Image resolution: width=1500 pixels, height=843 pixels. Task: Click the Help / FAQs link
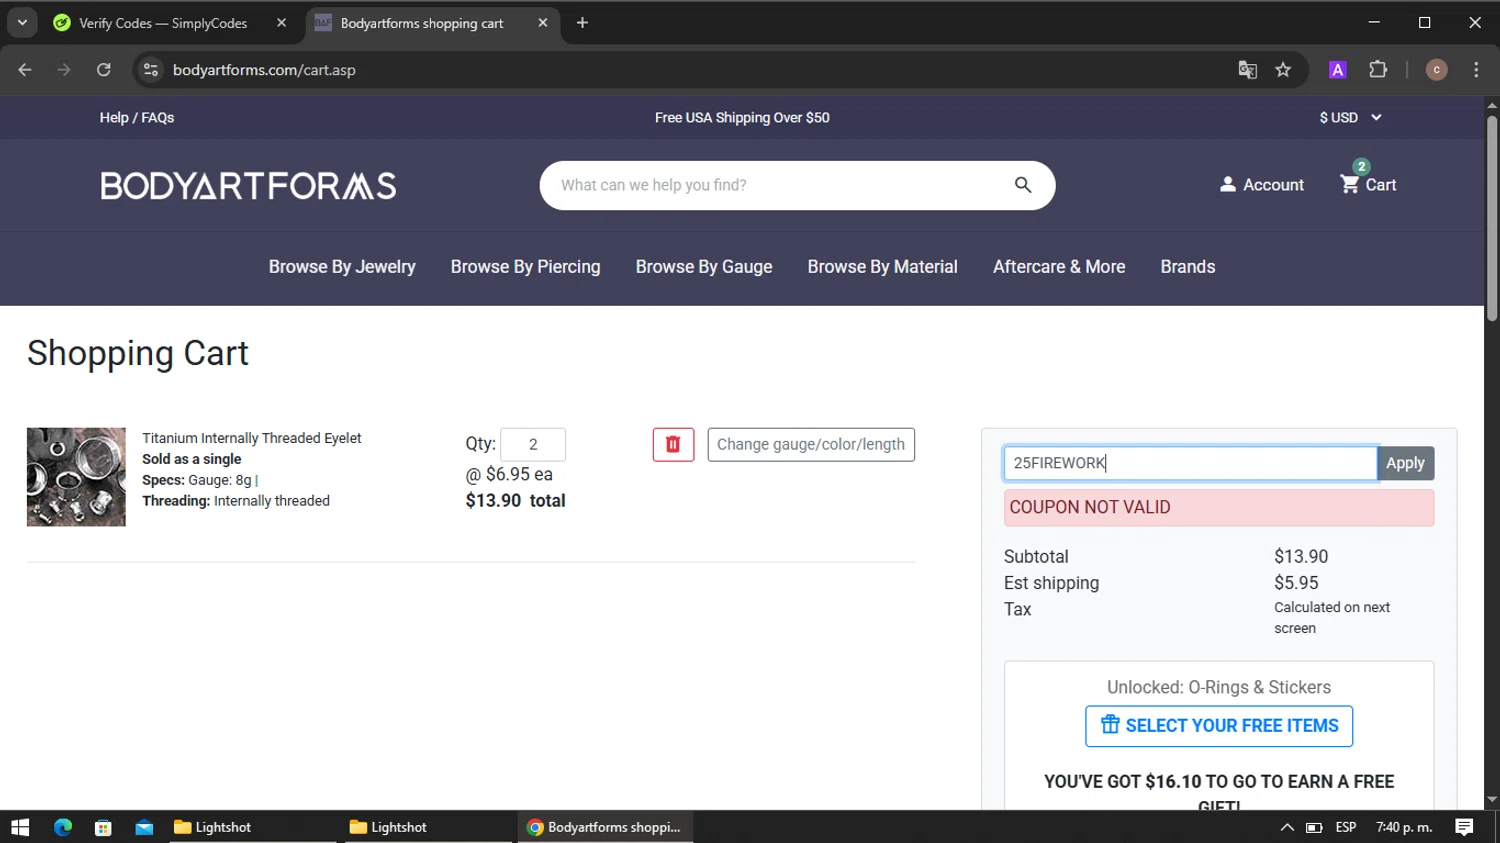(137, 118)
